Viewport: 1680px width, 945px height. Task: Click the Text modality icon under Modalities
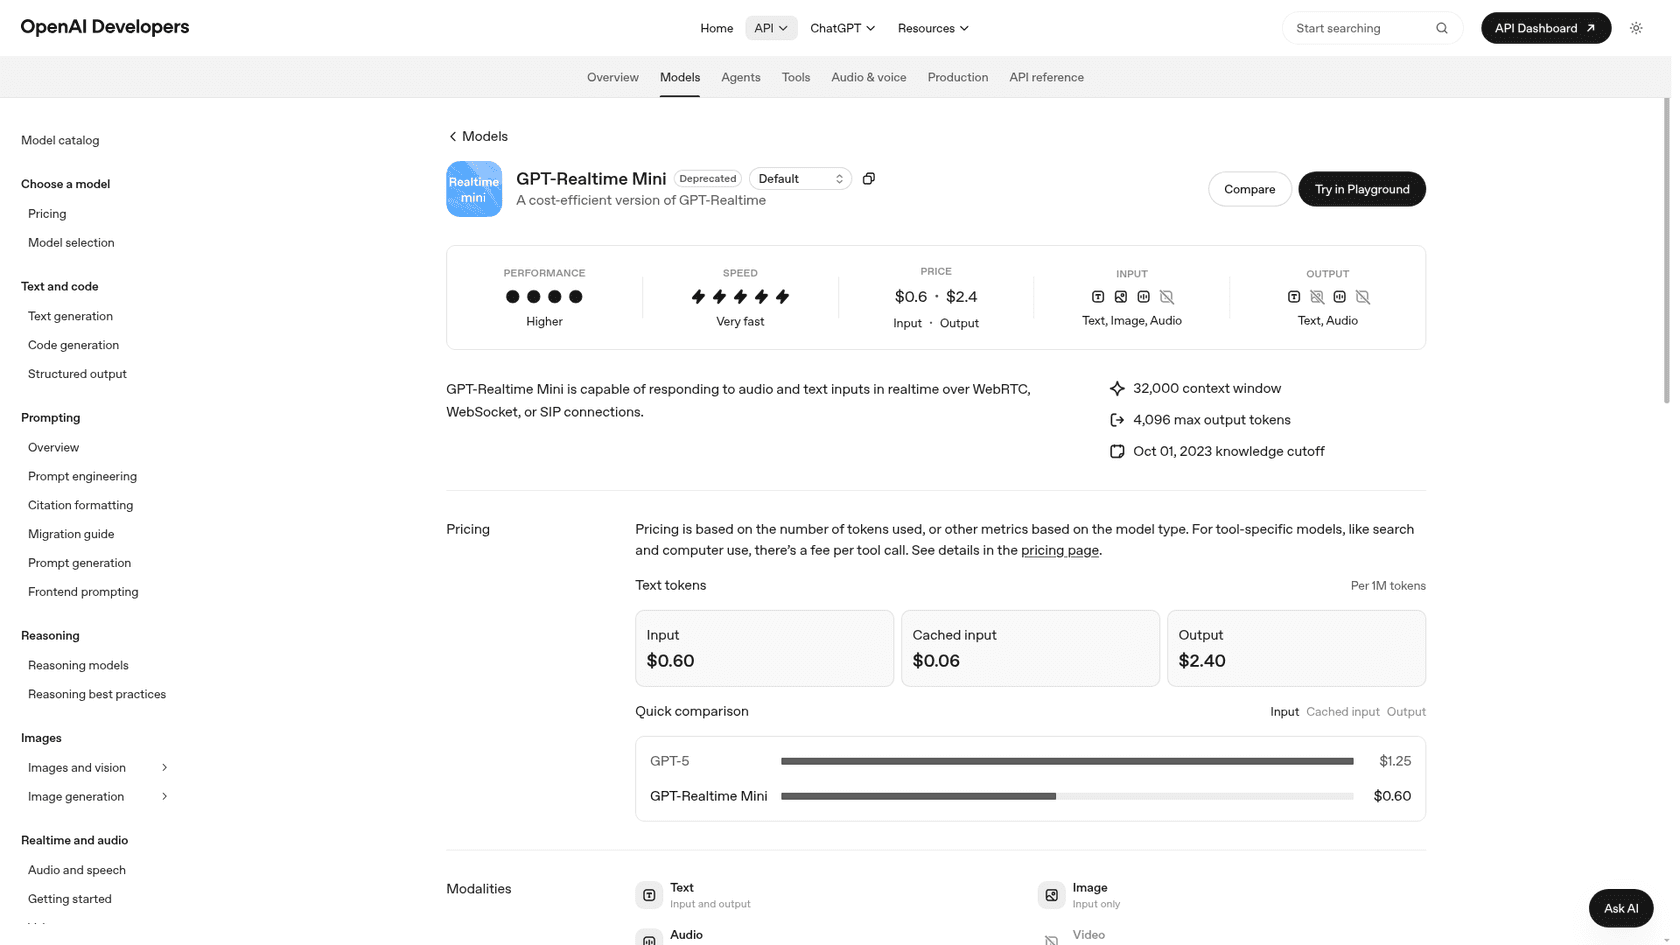[x=649, y=895]
